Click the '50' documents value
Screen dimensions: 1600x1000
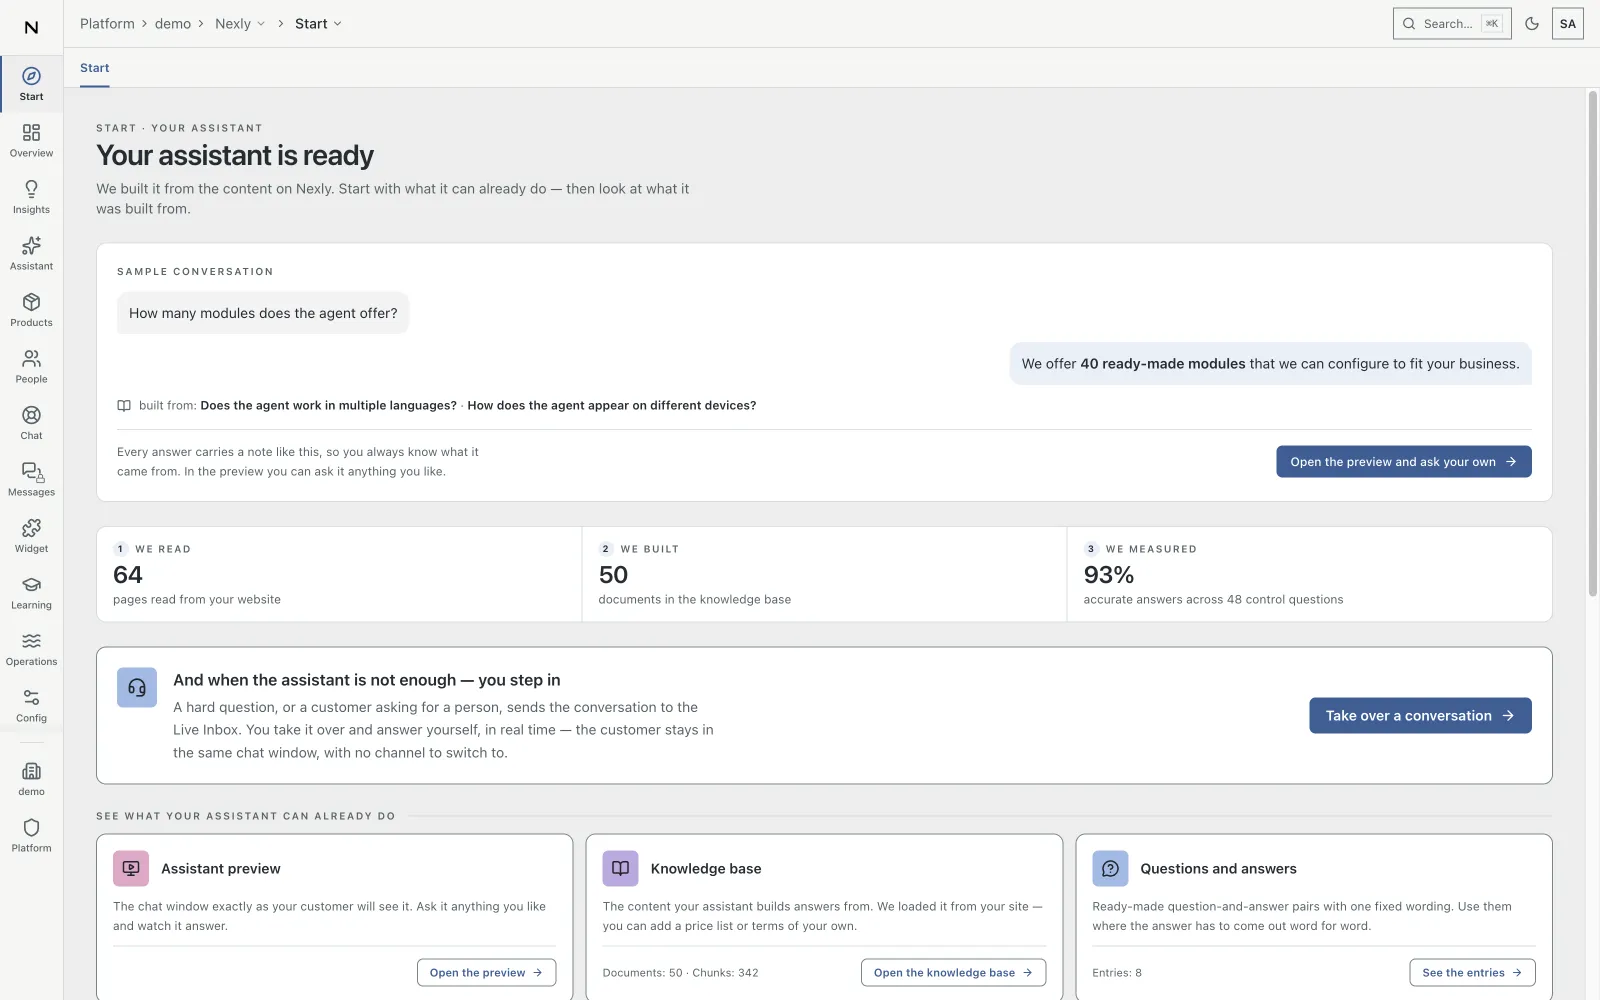[x=613, y=575]
